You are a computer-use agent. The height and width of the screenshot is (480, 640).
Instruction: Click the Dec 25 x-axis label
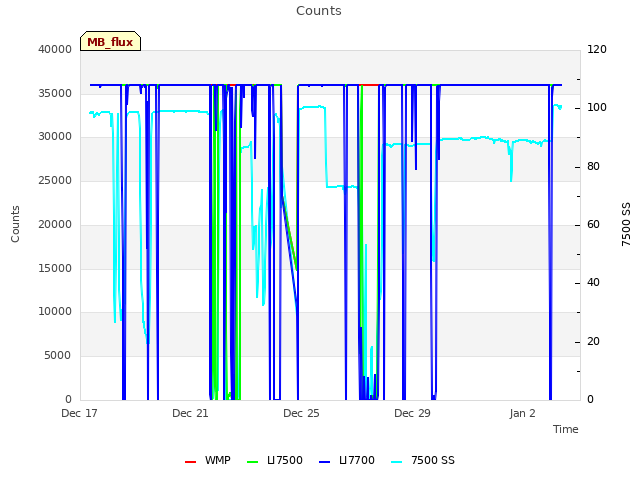tap(301, 413)
